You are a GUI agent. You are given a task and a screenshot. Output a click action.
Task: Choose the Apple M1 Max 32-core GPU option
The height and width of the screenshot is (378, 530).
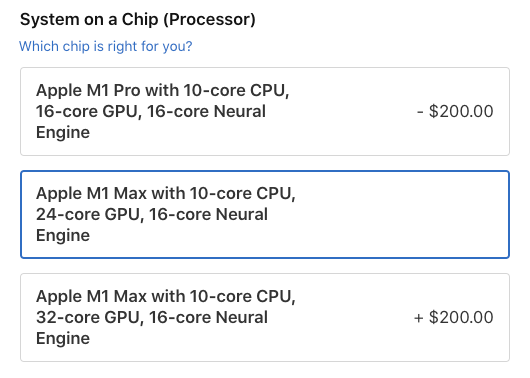[x=265, y=317]
